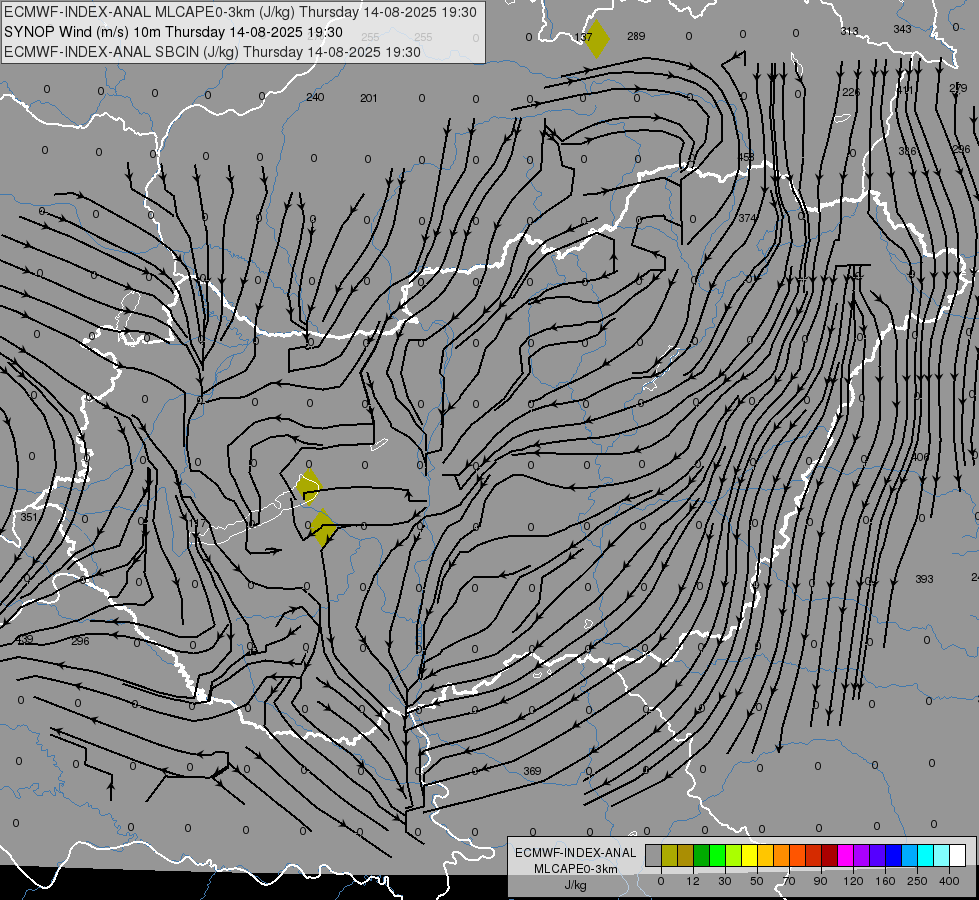Click the map value 411
Viewport: 979px width, 900px height.
(905, 91)
